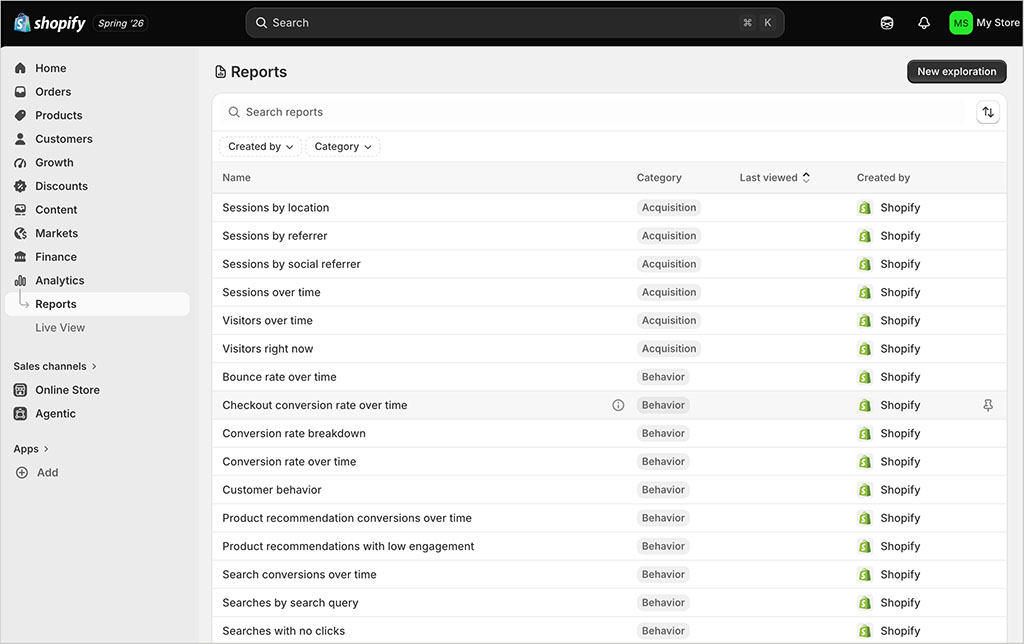Click the Products tag icon
Screen dimensions: 1024x644
[20, 115]
